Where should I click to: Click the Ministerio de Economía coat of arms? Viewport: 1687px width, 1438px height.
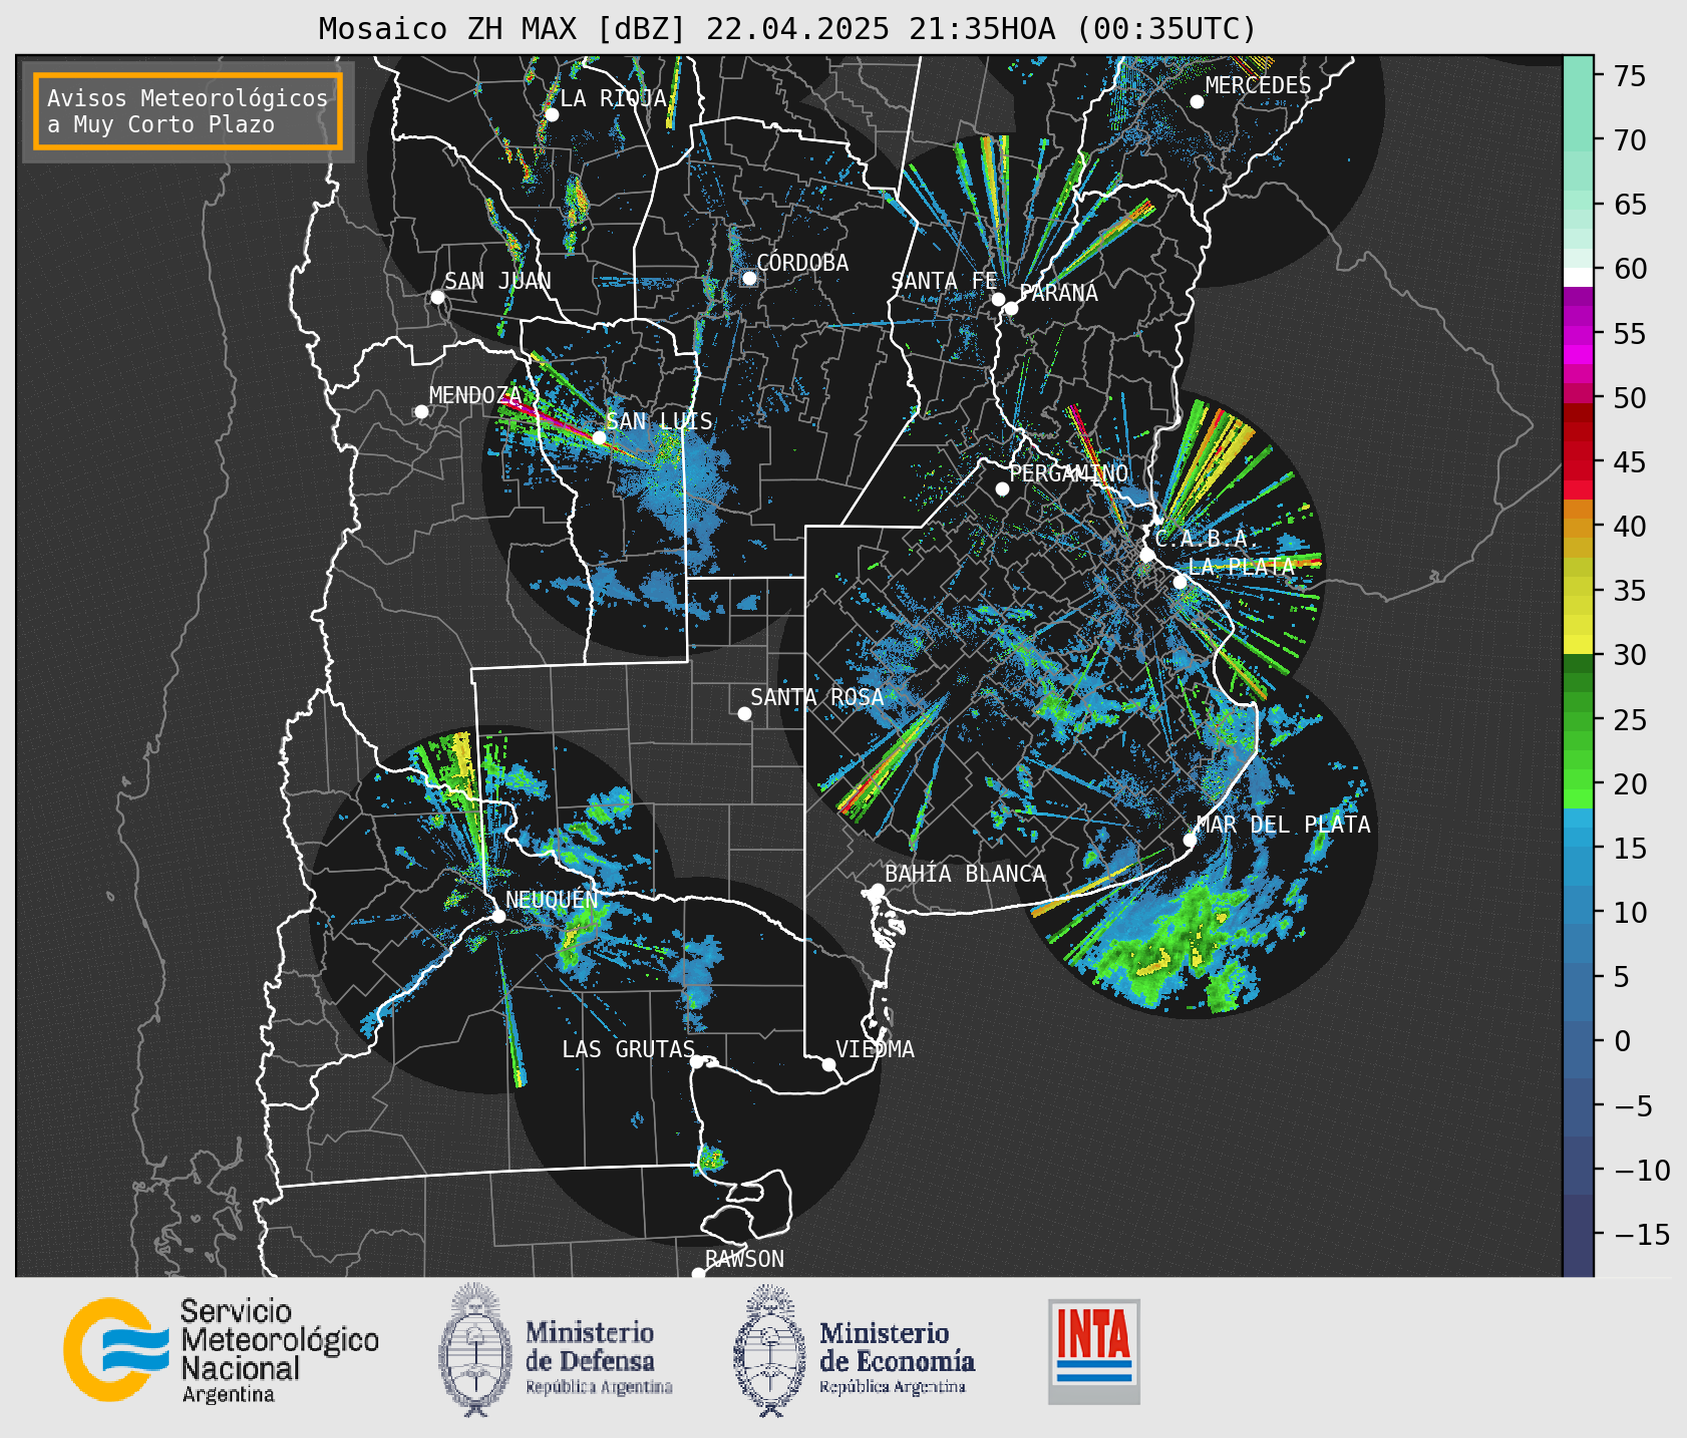coord(768,1349)
